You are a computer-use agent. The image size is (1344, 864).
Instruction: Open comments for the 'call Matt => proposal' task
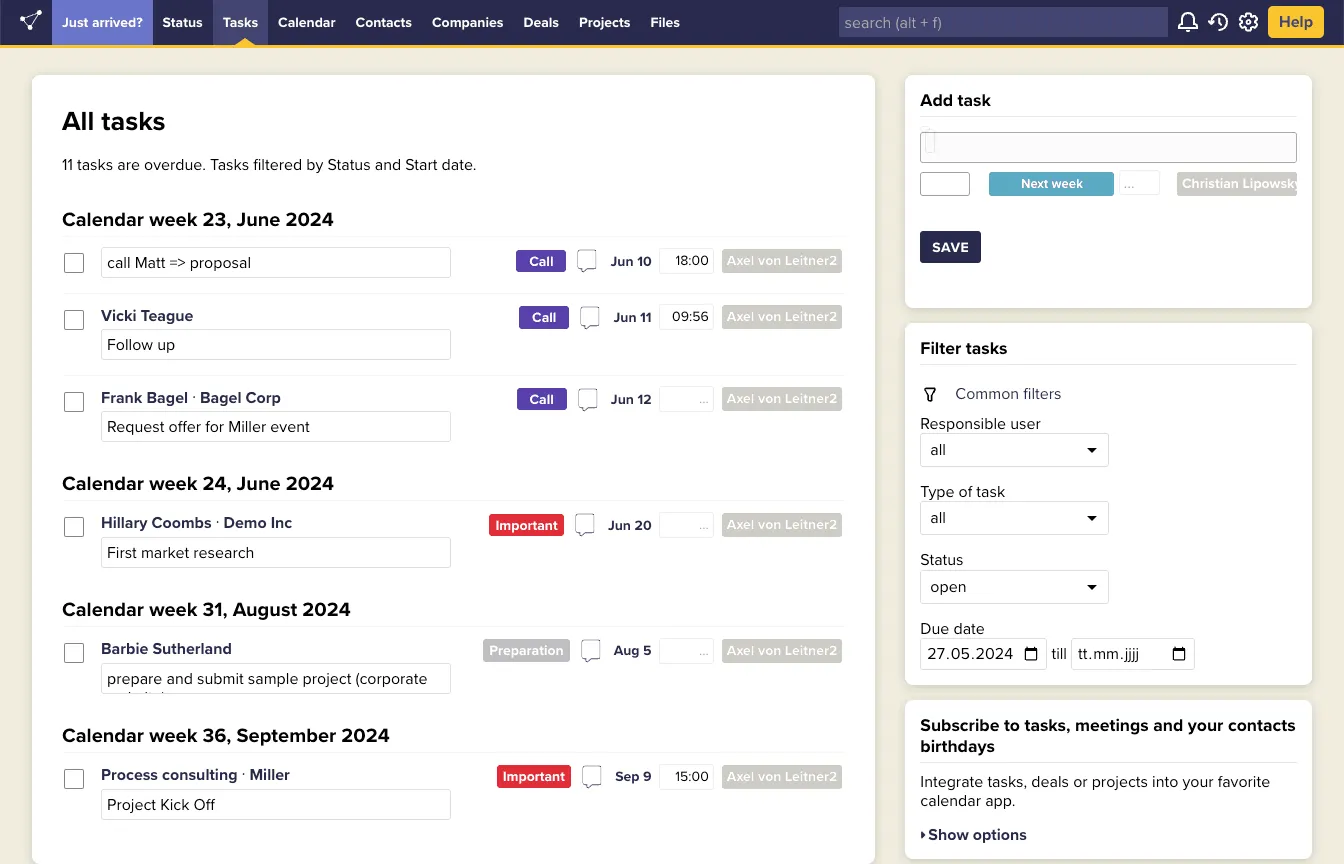pyautogui.click(x=587, y=261)
